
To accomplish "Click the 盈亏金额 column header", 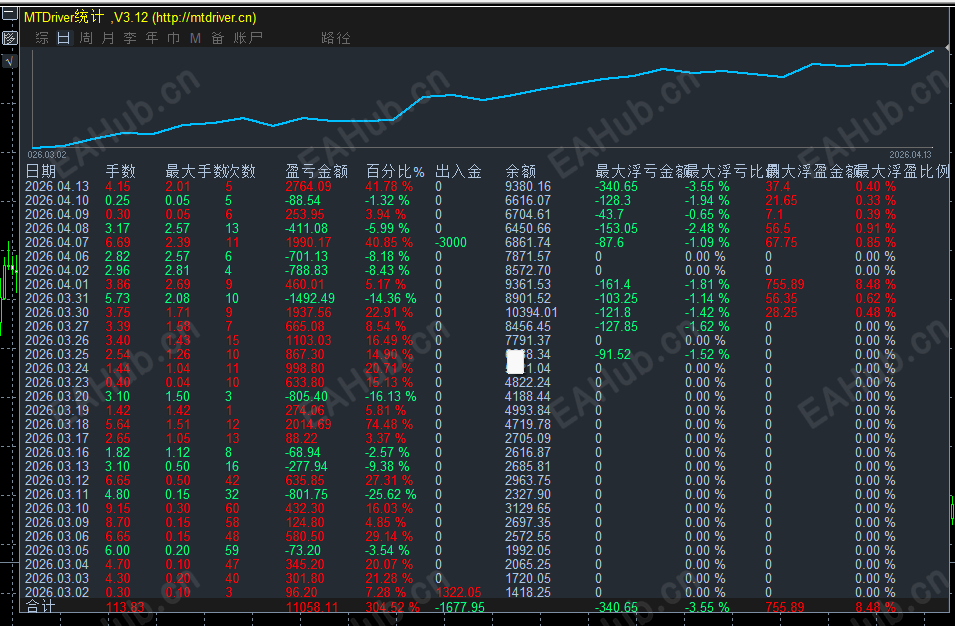I will click(x=317, y=171).
